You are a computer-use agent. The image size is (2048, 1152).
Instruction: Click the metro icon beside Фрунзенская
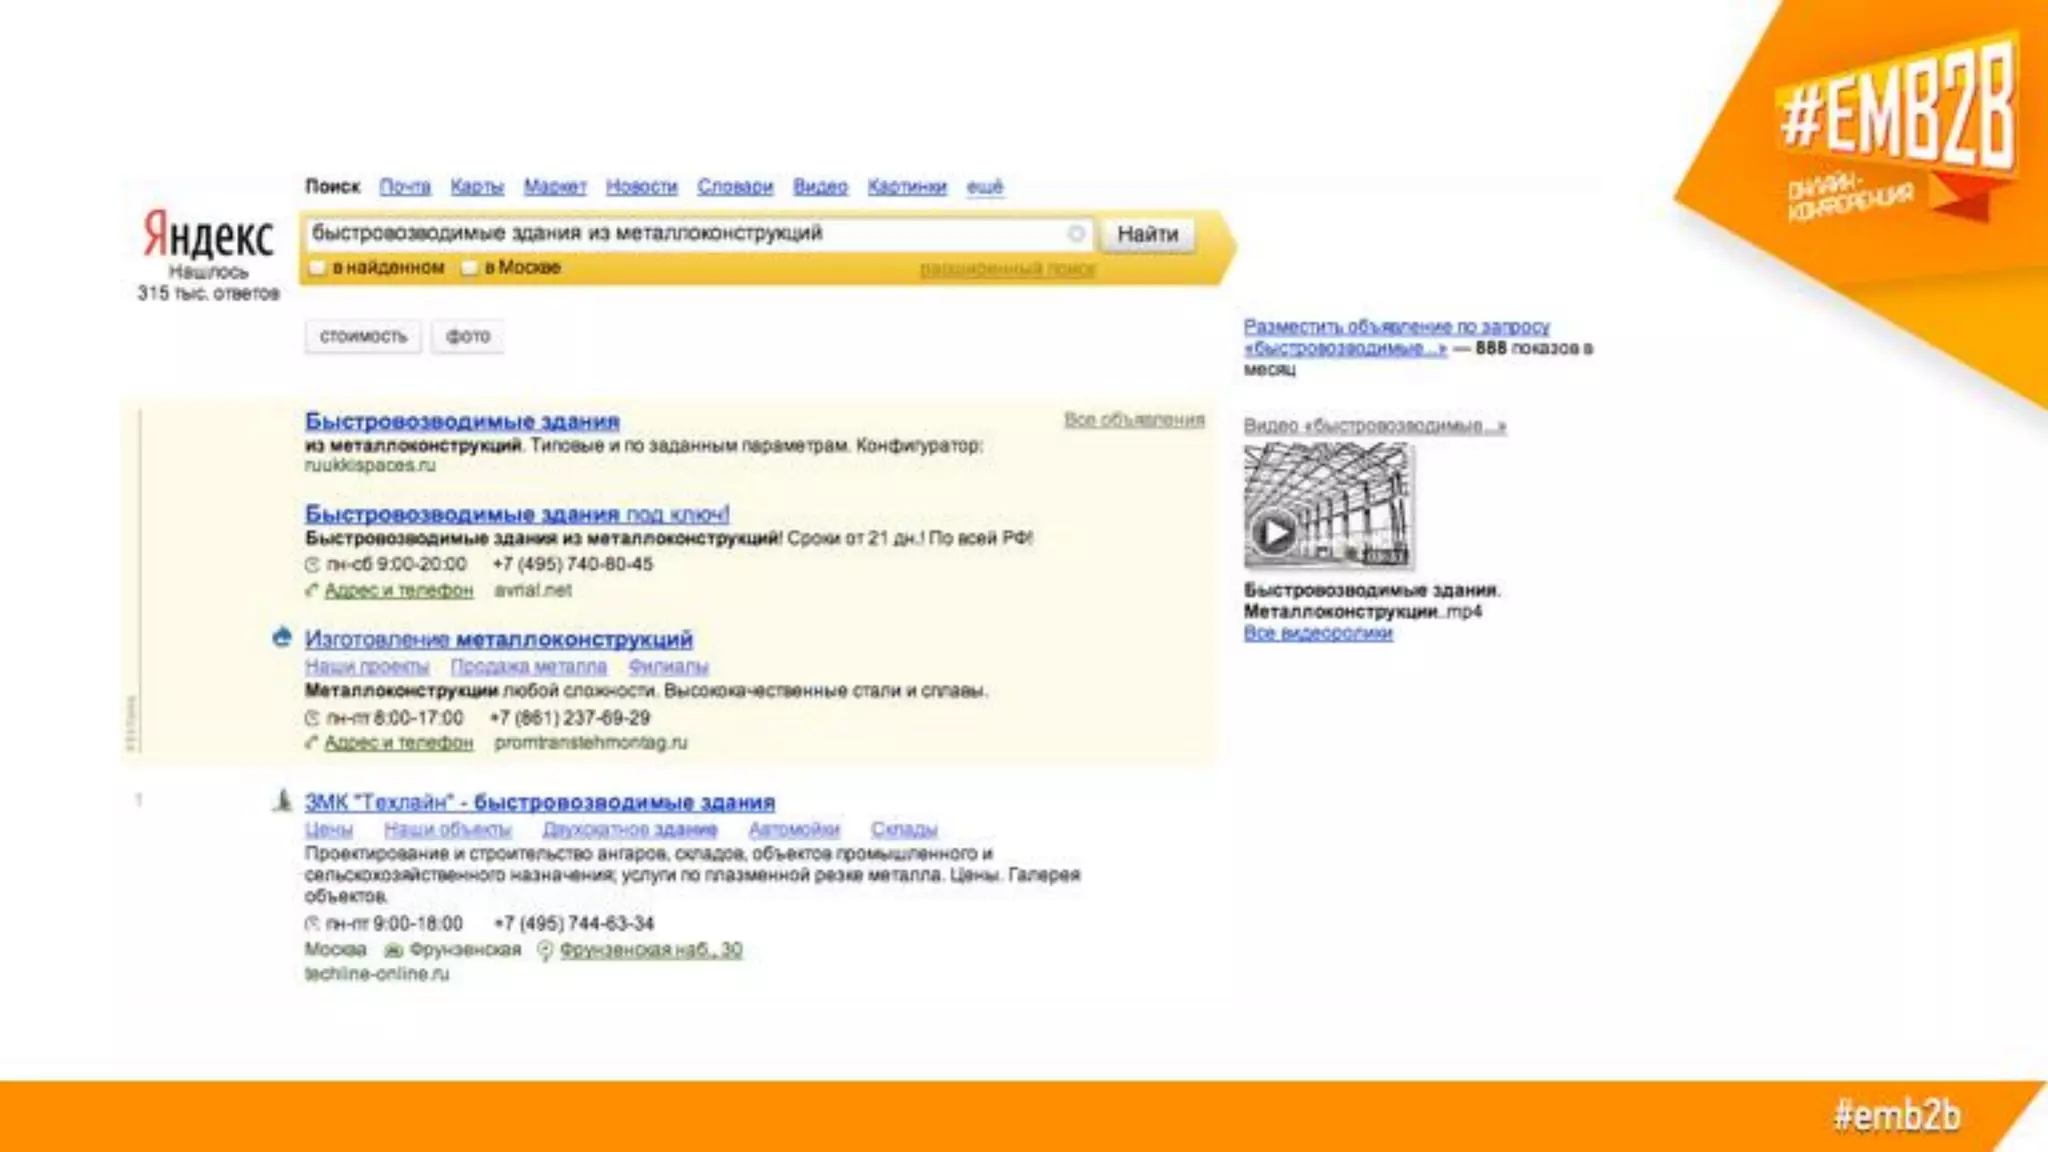[394, 950]
